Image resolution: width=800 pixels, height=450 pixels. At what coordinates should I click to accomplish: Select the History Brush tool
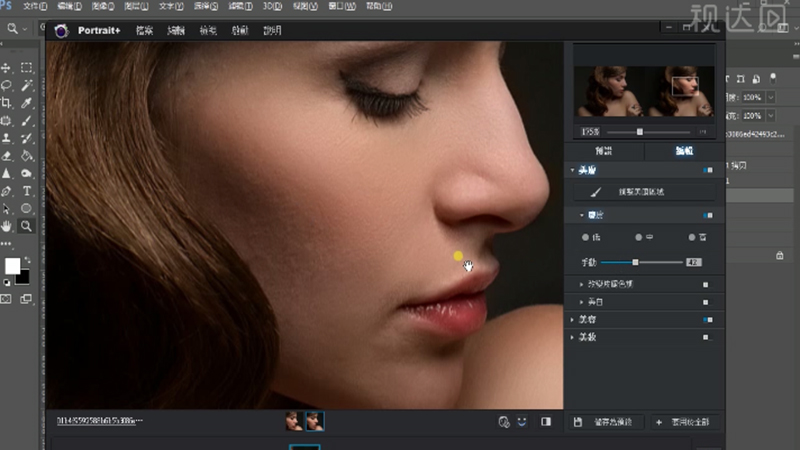tap(27, 138)
